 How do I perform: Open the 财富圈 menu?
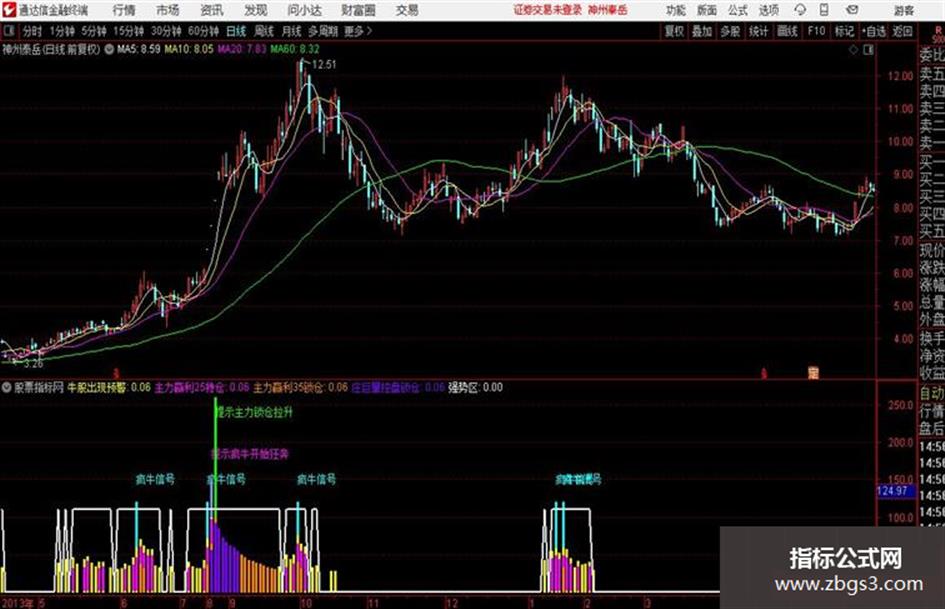(x=358, y=10)
